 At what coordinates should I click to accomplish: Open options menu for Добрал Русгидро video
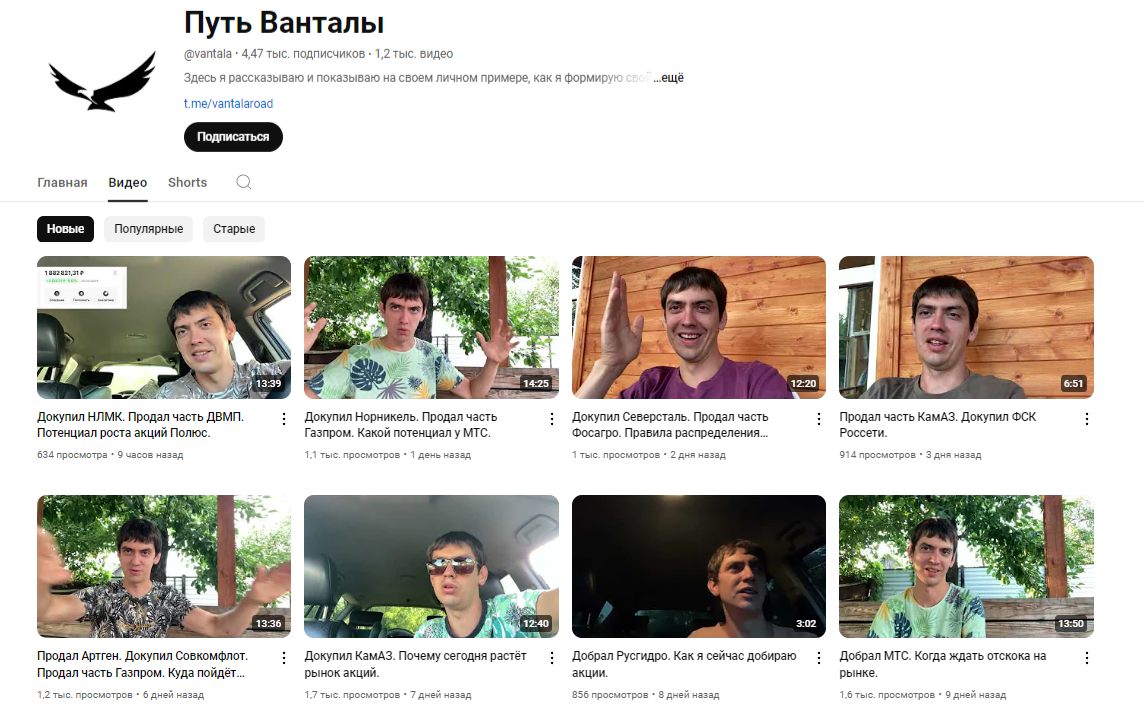pyautogui.click(x=819, y=658)
